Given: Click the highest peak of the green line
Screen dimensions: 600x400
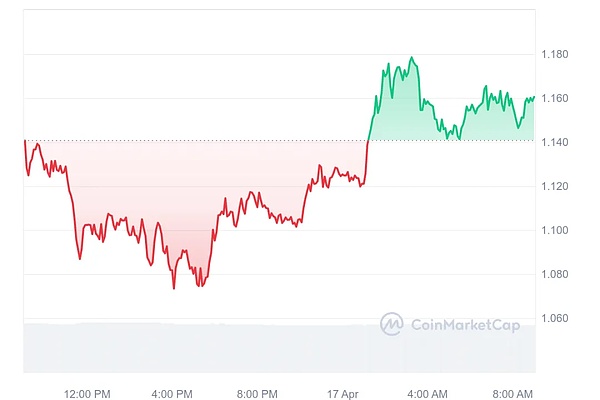Looking at the screenshot, I should pyautogui.click(x=411, y=58).
